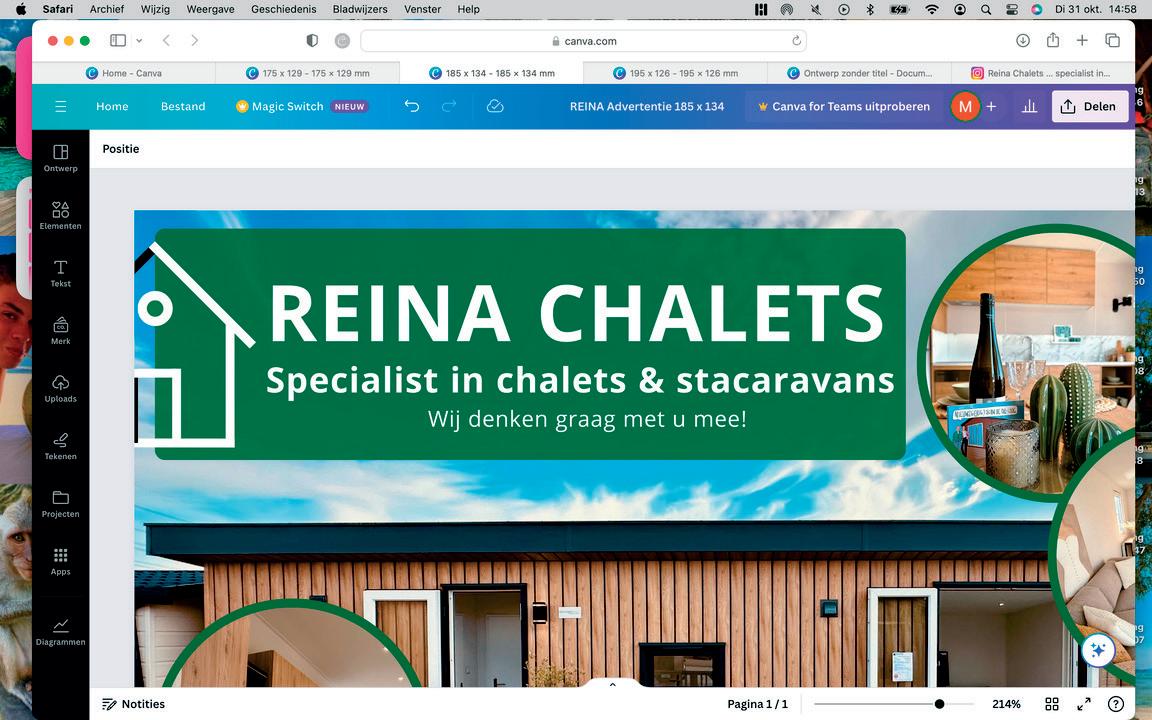
Task: Open the Bestand menu
Action: point(183,107)
